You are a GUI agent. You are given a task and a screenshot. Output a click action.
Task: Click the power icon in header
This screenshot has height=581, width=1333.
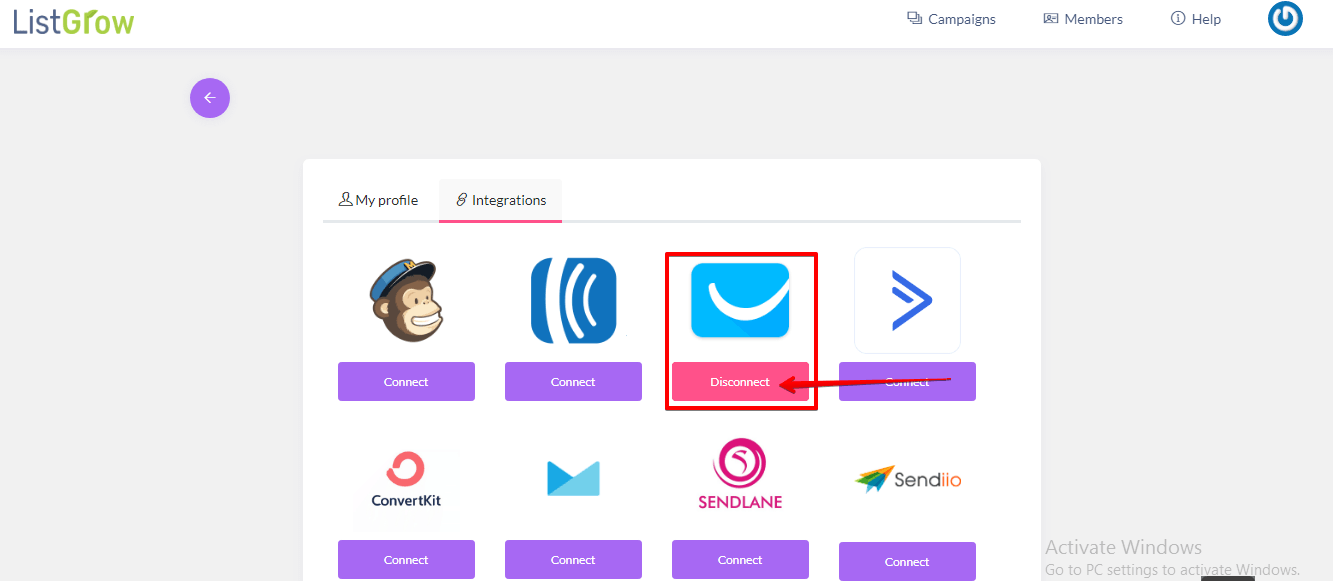coord(1285,19)
